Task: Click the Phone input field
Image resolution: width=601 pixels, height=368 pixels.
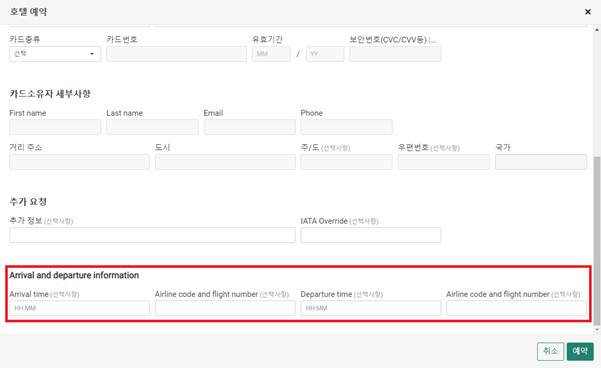Action: 346,127
